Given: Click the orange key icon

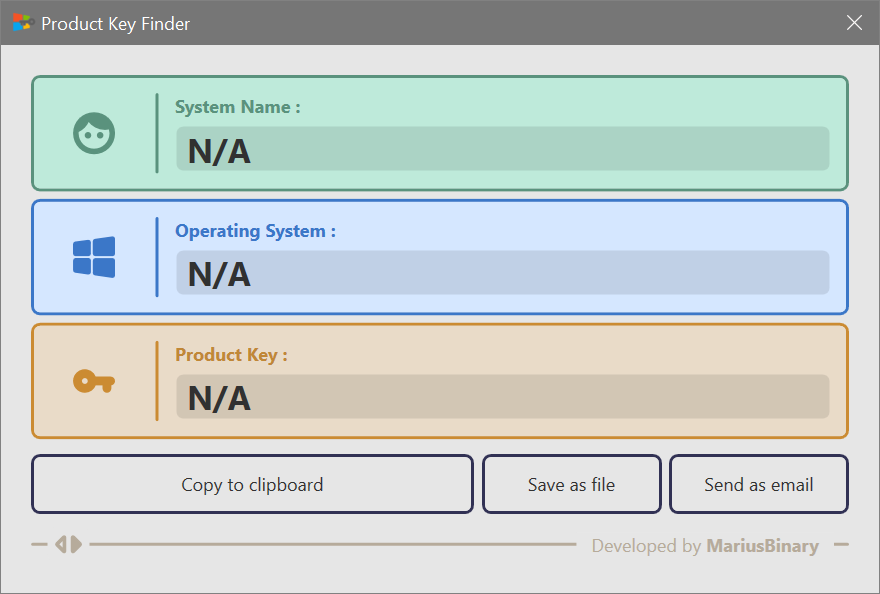Looking at the screenshot, I should (94, 381).
